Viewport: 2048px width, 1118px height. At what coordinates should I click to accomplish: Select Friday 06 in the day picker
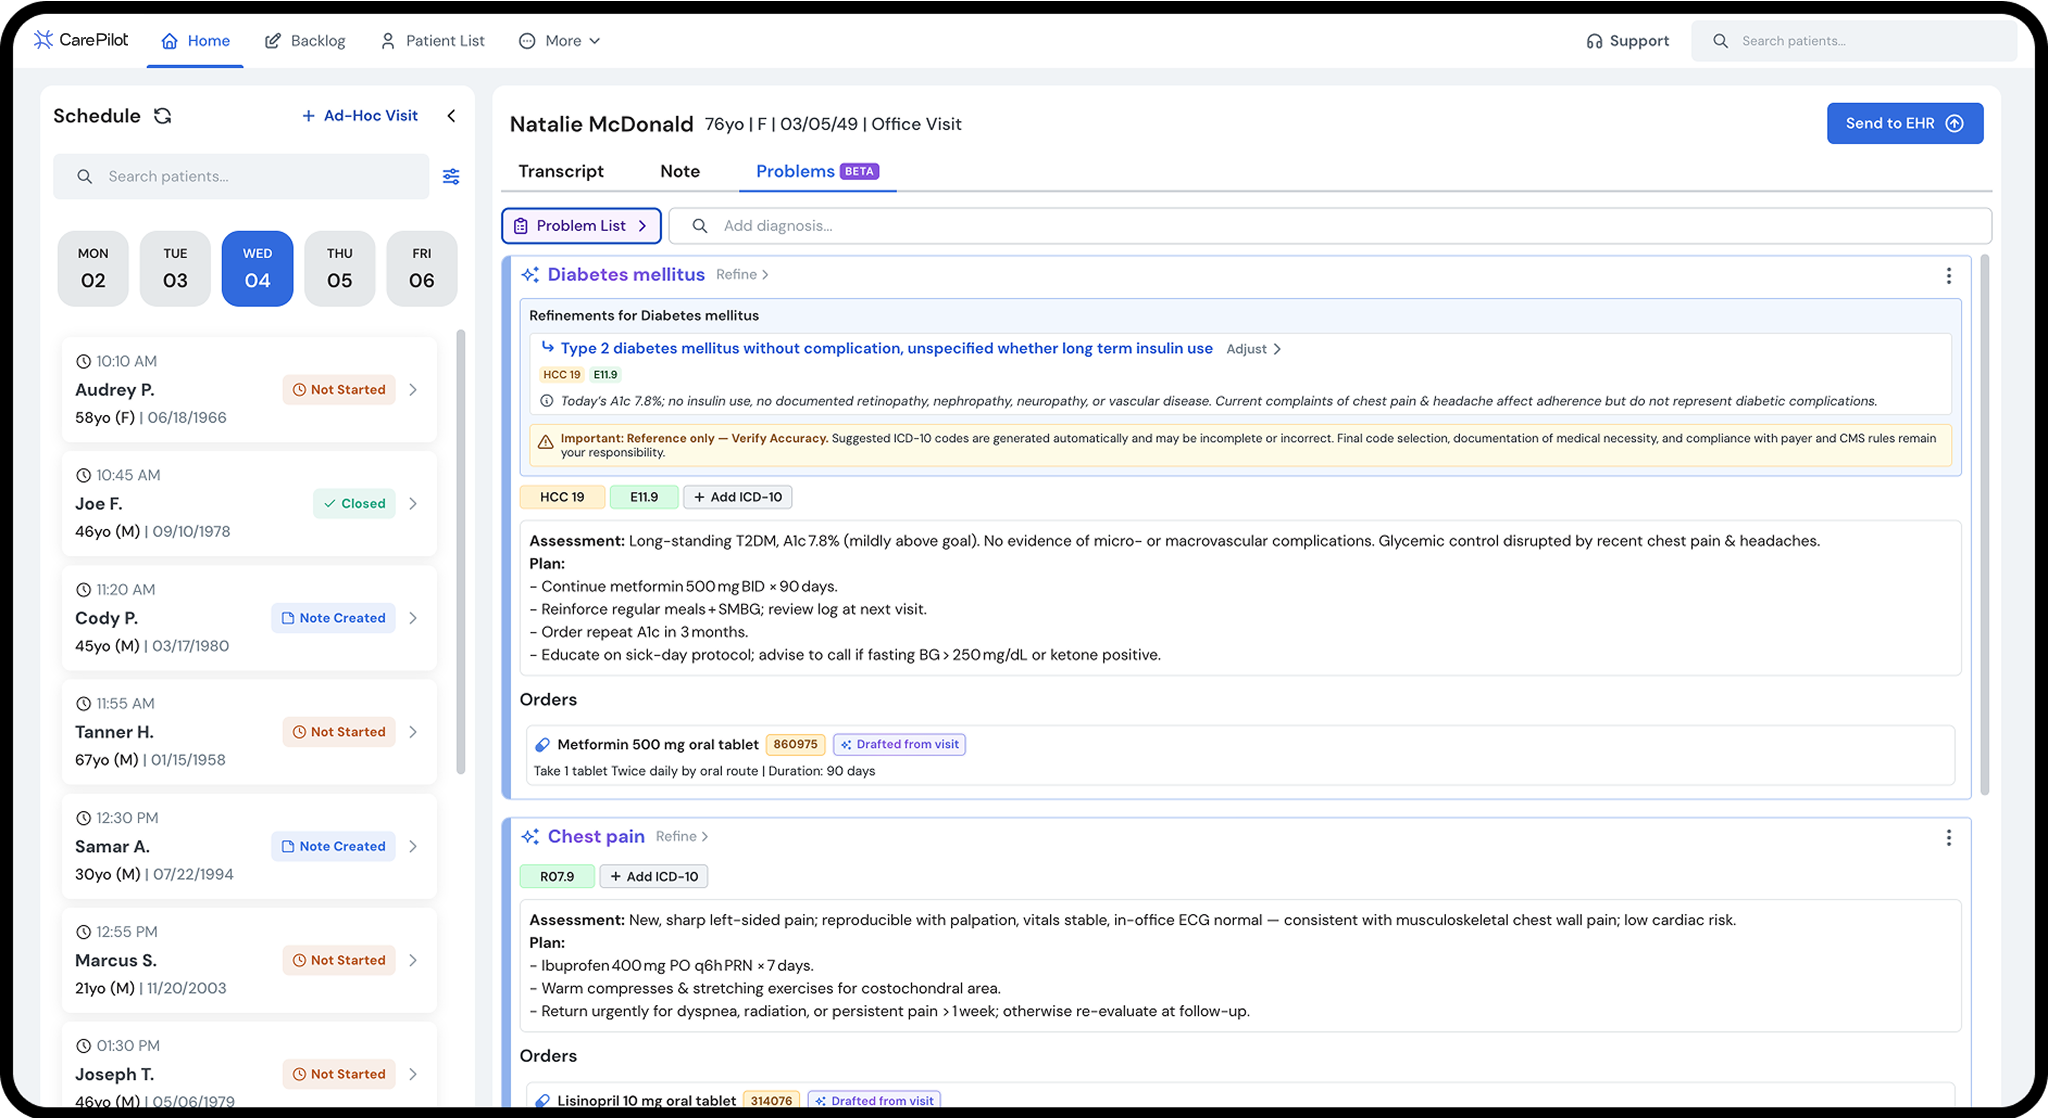point(421,268)
